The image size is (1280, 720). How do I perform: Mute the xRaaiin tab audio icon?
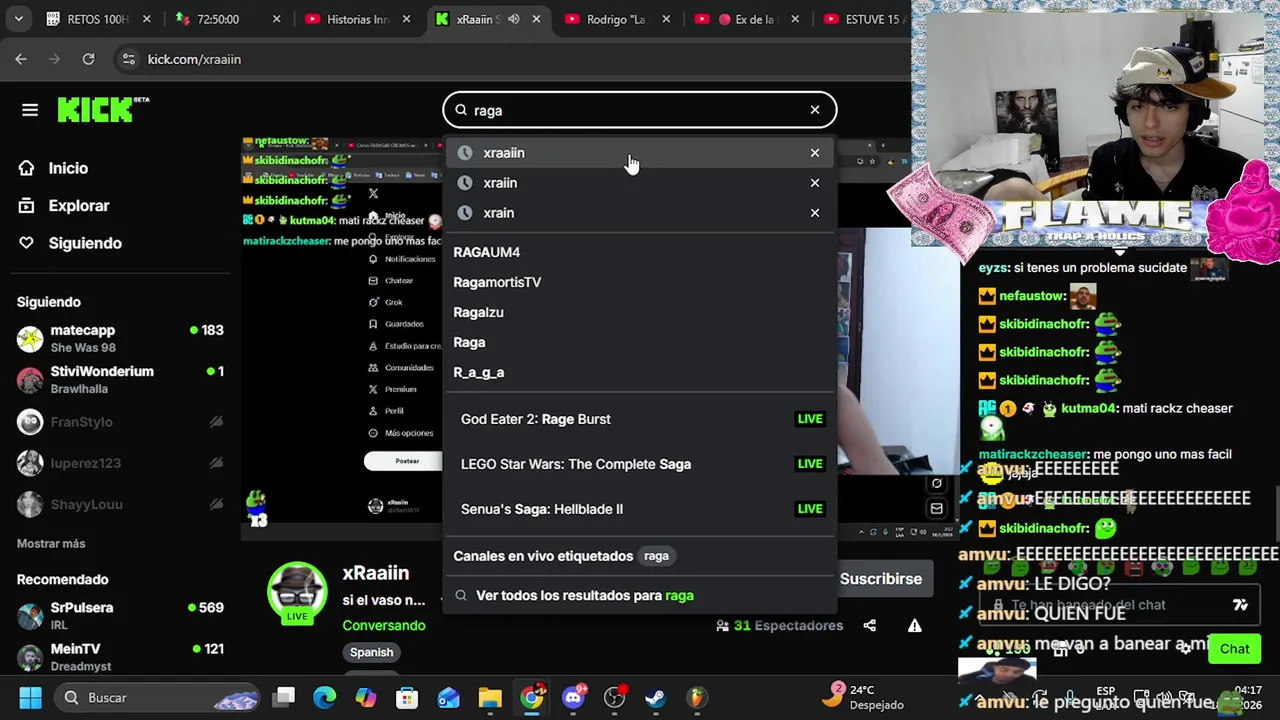(x=514, y=19)
